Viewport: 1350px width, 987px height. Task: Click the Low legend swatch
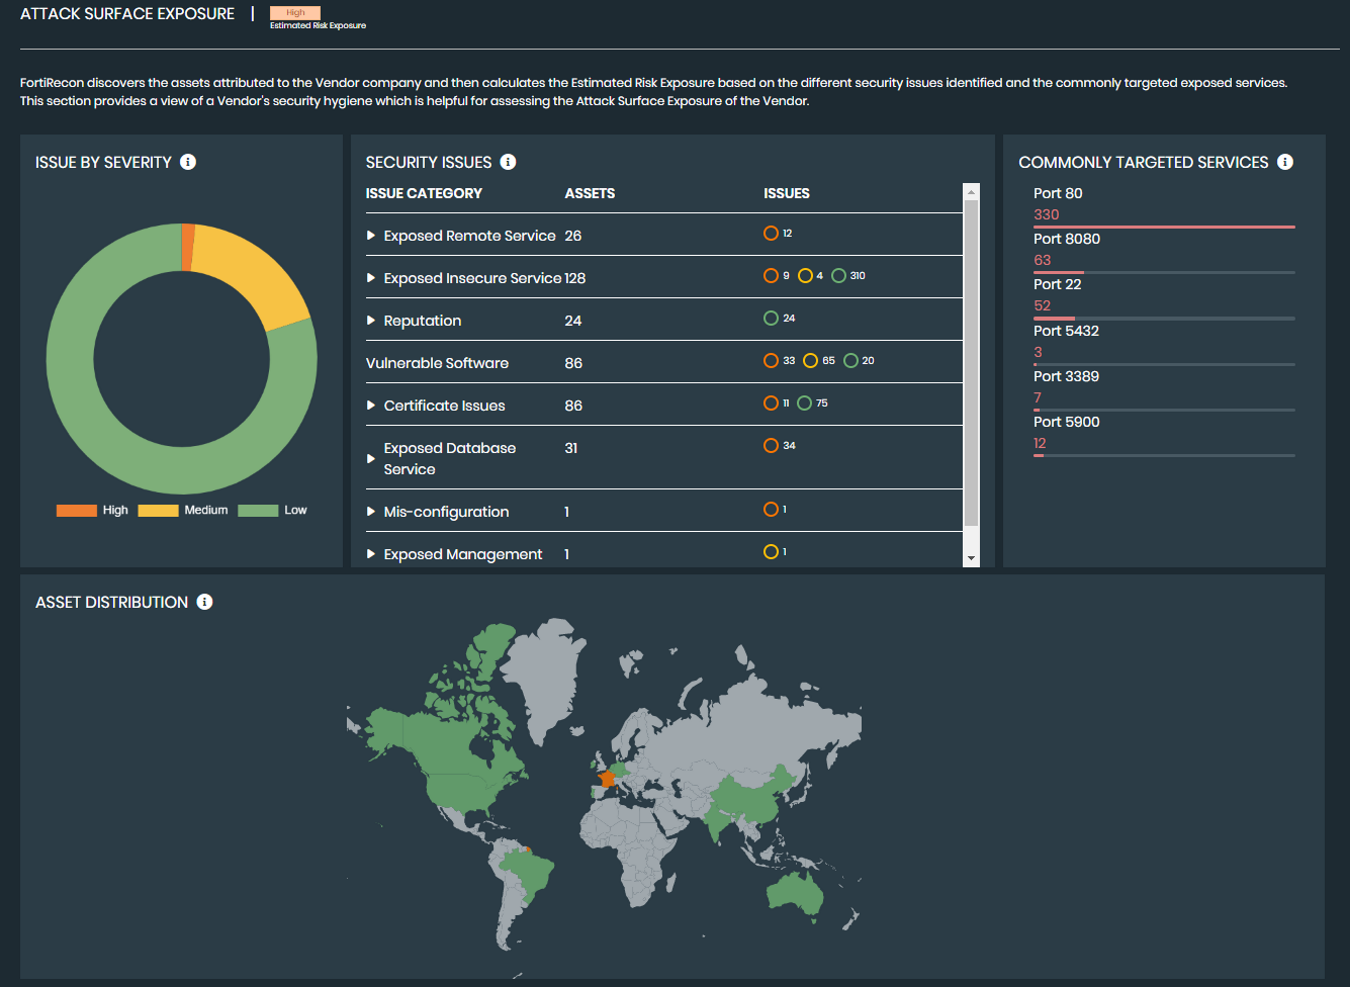(258, 510)
